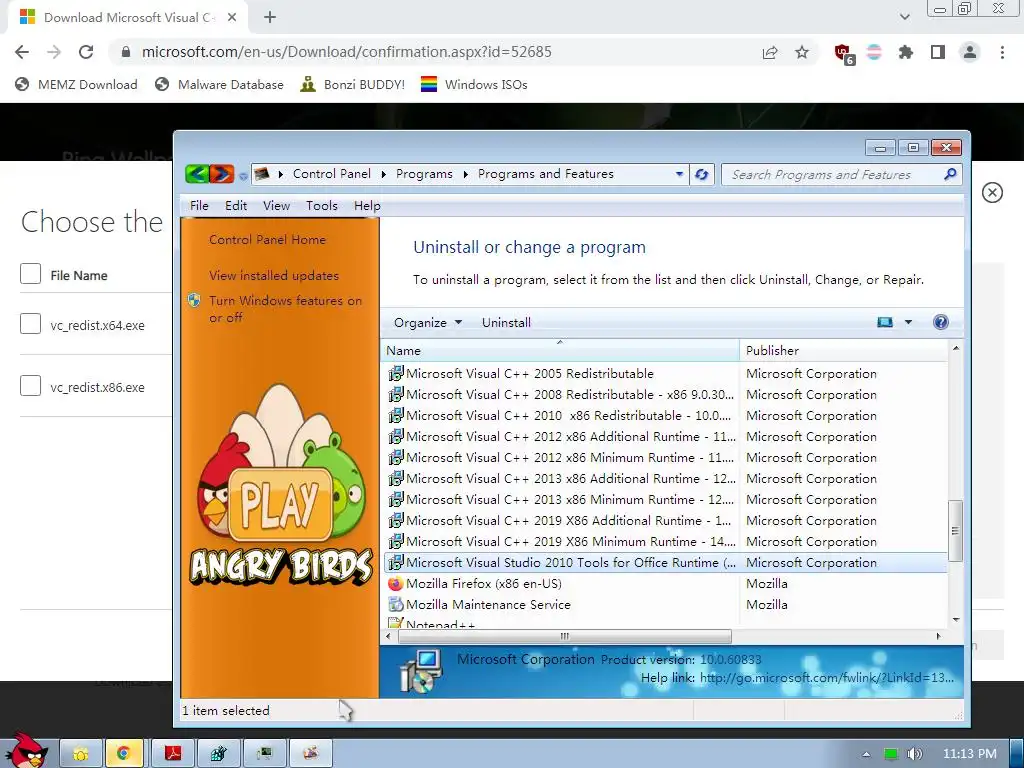Refresh the Programs and Features list

click(x=702, y=174)
